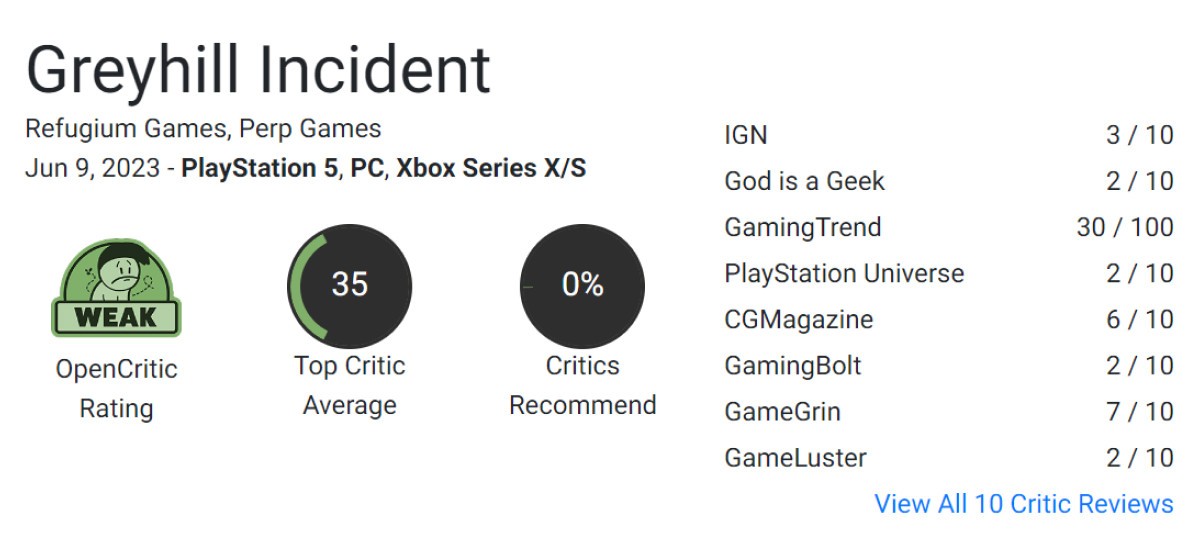Click GameGrin's 7 / 10 score
The height and width of the screenshot is (560, 1200).
tap(1140, 411)
